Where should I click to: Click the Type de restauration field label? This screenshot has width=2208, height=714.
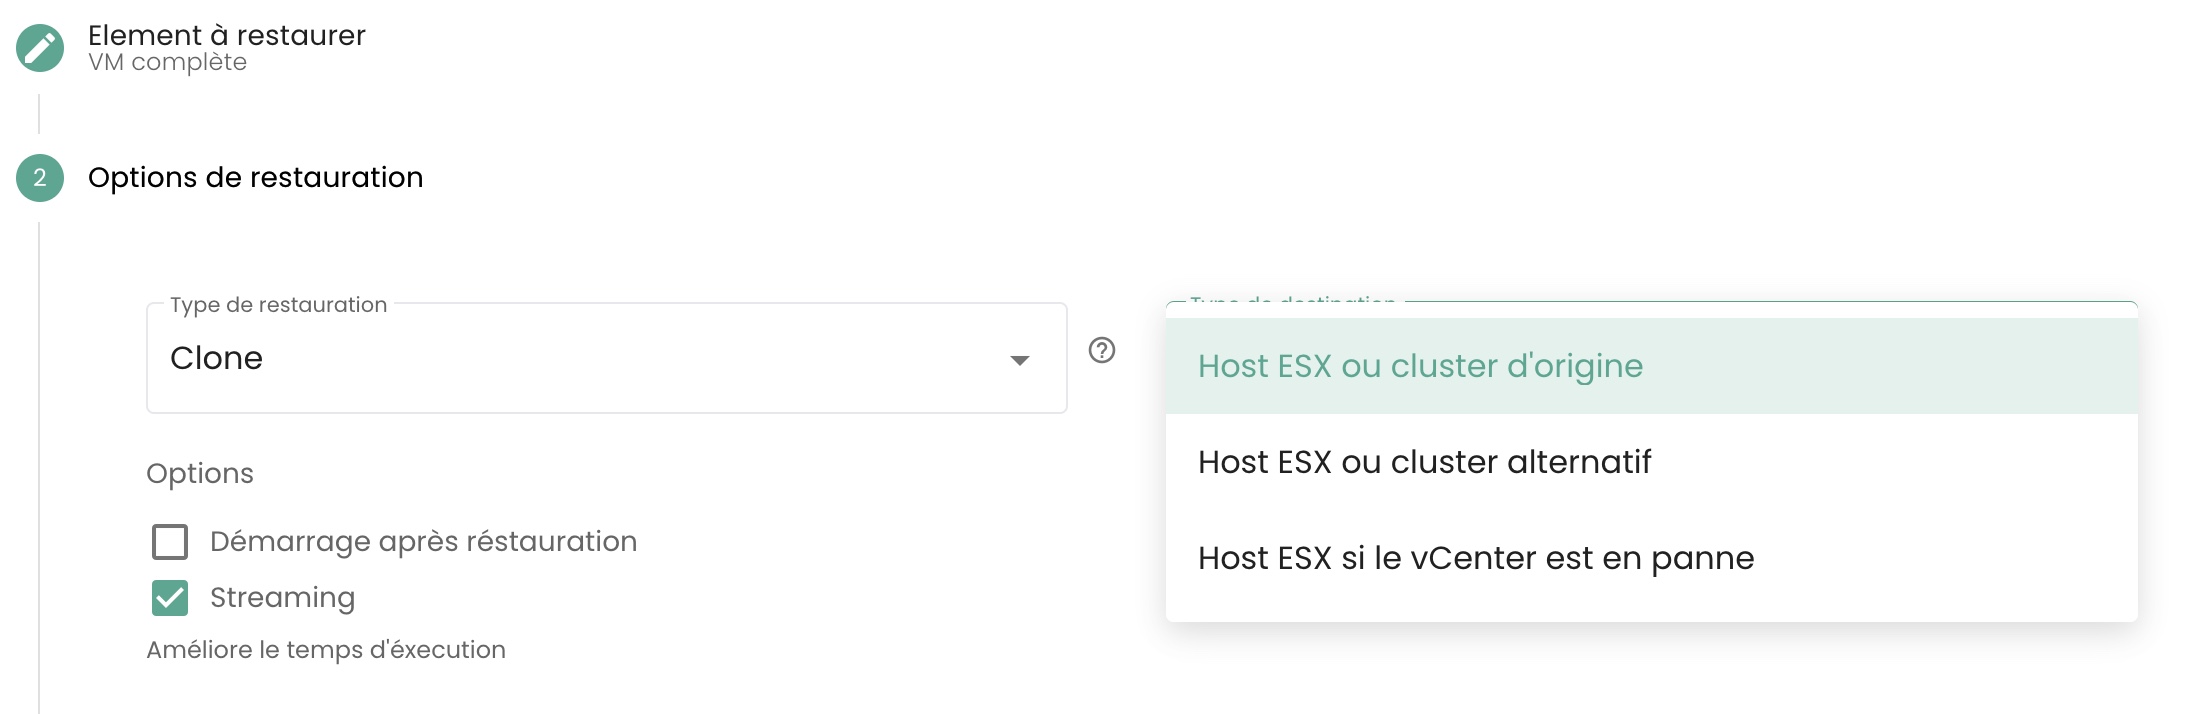278,305
